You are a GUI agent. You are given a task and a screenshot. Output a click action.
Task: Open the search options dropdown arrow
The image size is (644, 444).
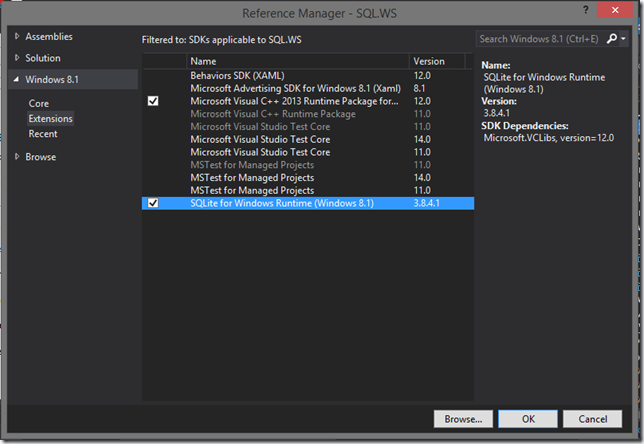pos(623,39)
